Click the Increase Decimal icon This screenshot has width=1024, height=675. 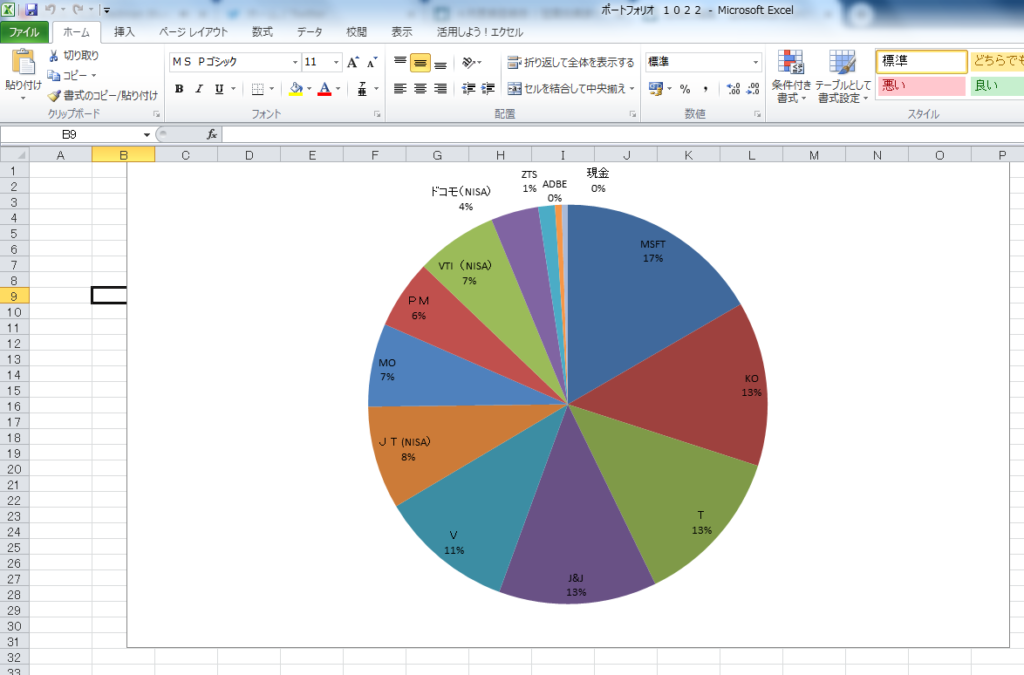tap(733, 89)
